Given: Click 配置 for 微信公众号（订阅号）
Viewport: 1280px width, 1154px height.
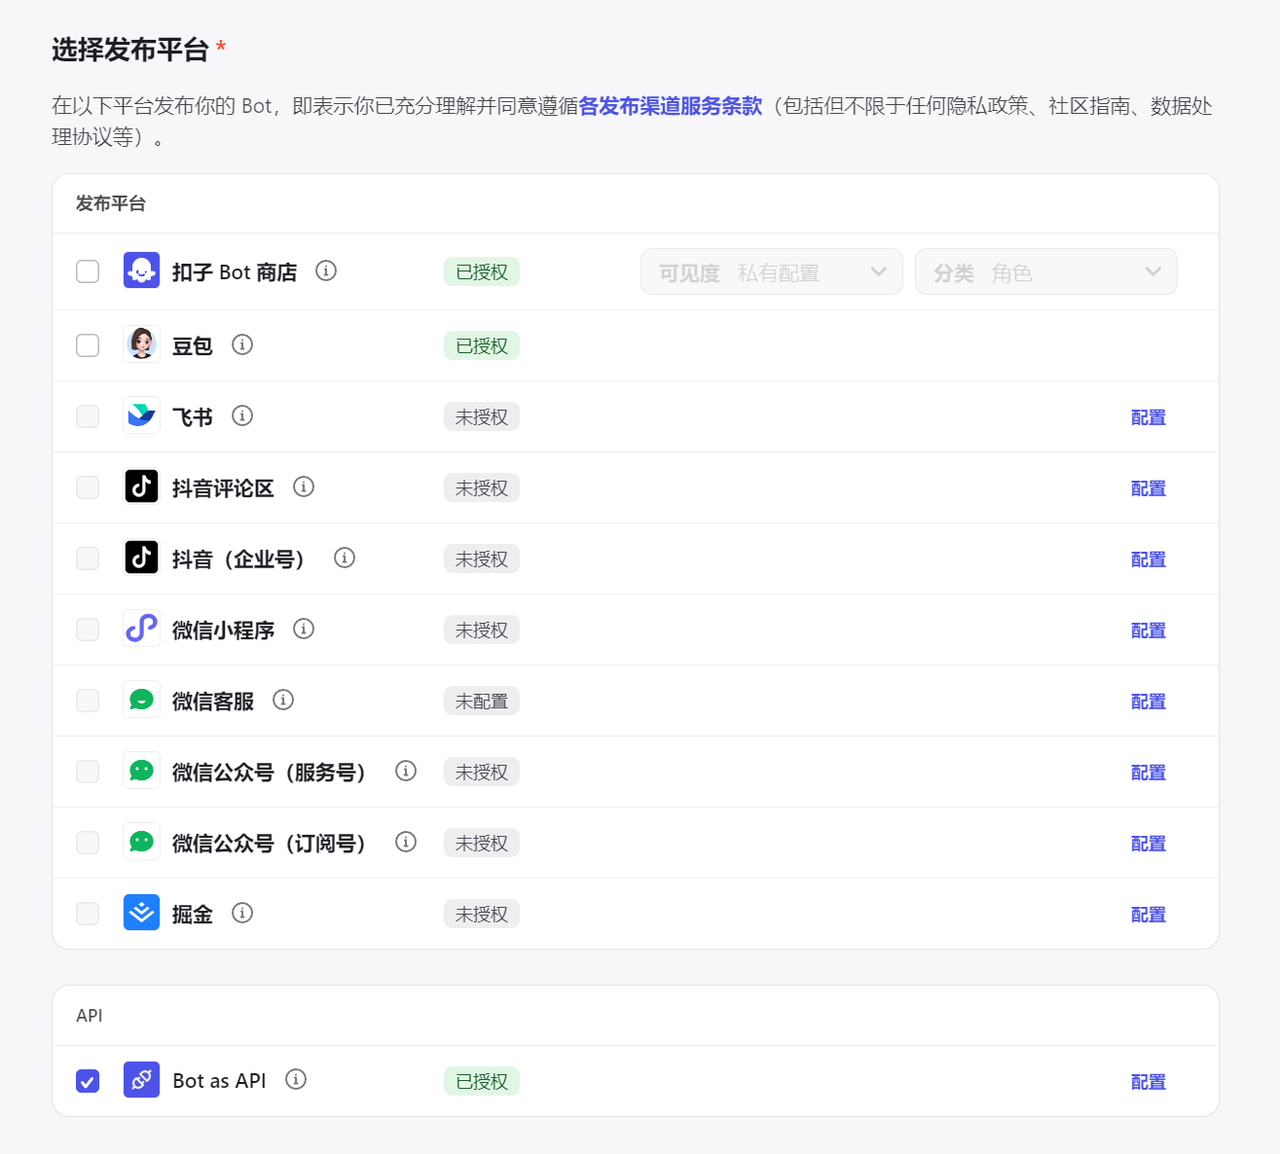Looking at the screenshot, I should click(1148, 843).
